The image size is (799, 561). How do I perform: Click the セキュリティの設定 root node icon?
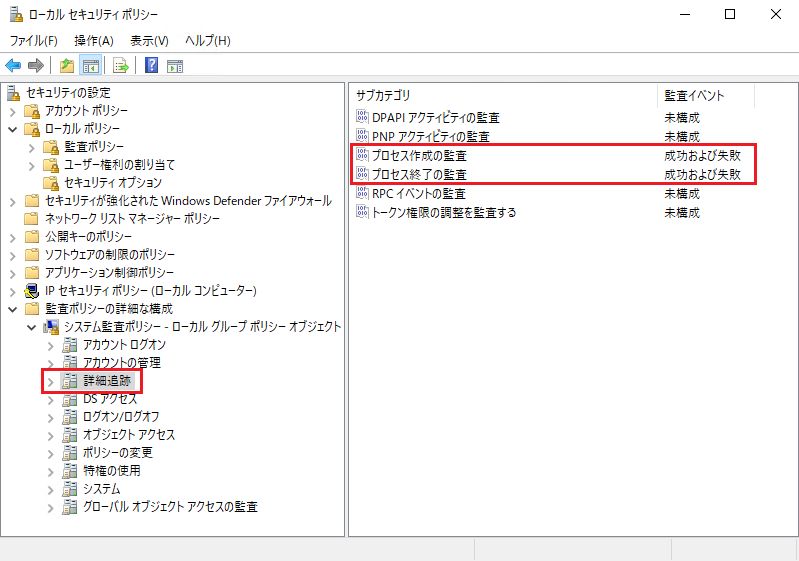click(14, 93)
